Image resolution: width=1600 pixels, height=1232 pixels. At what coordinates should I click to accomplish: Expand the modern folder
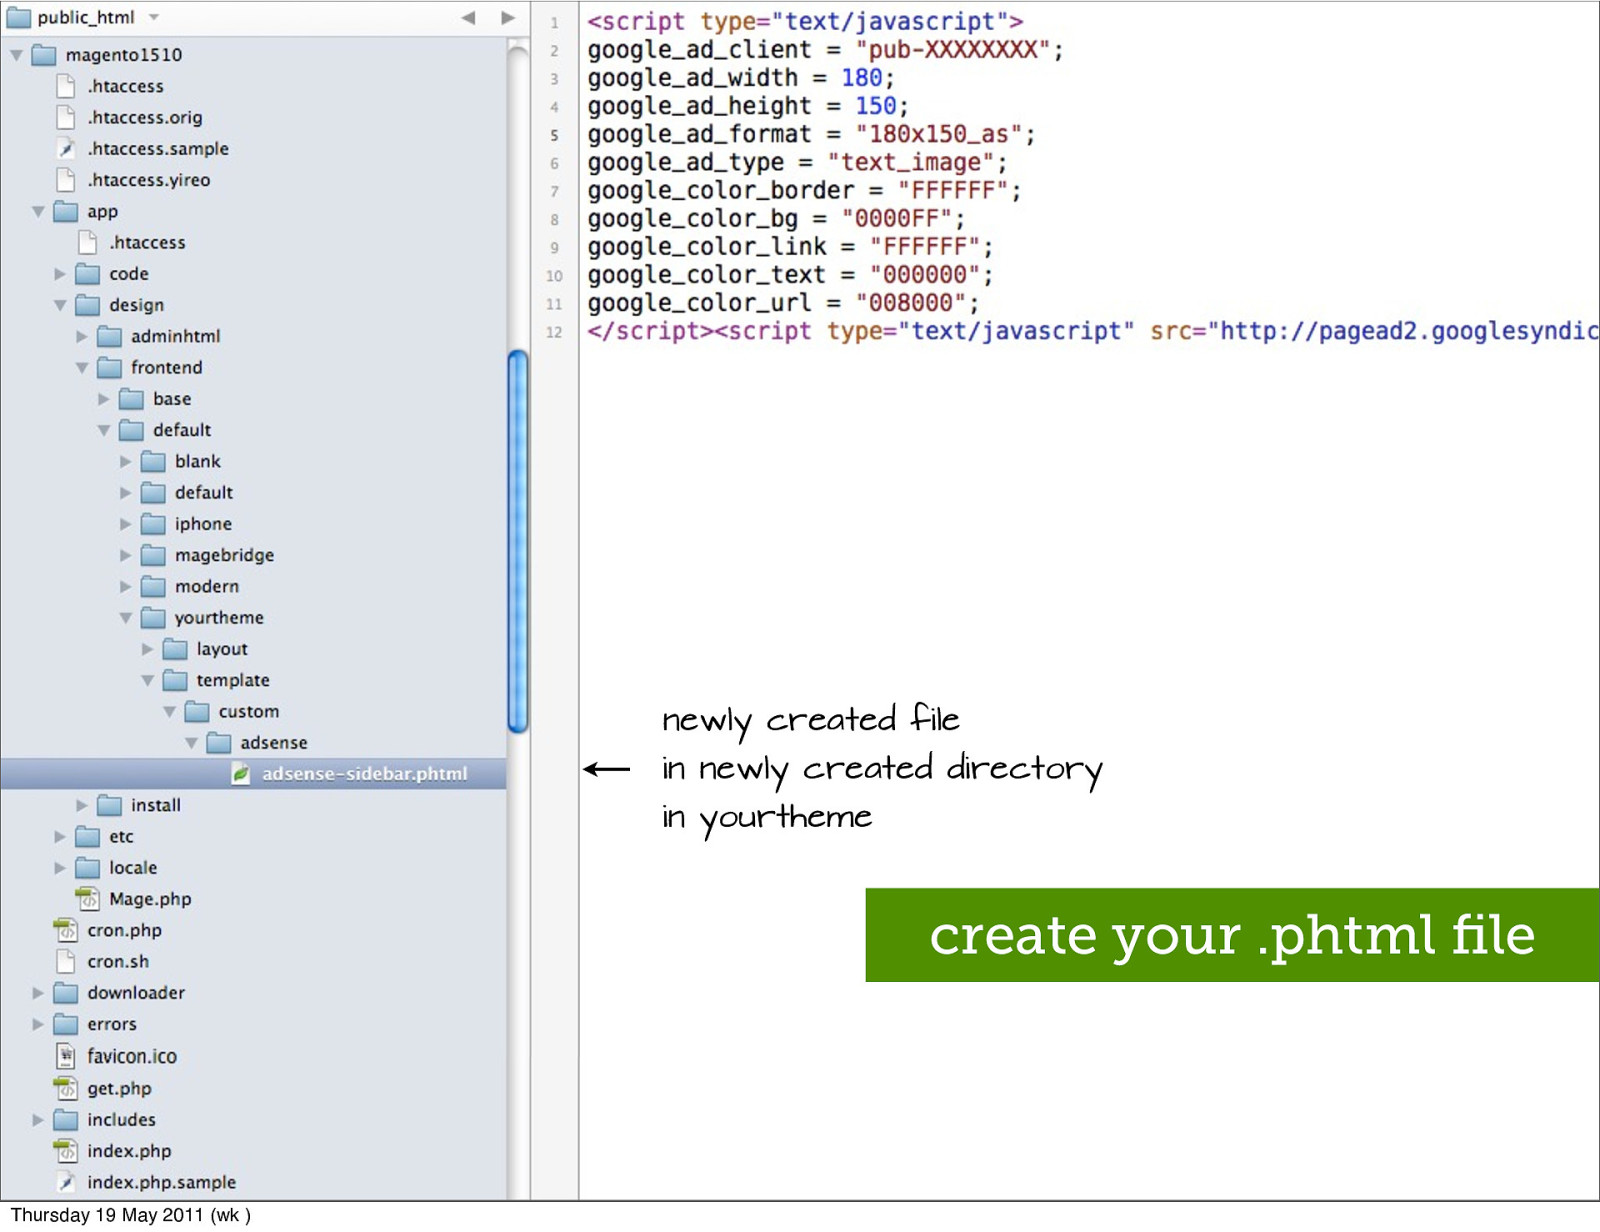click(126, 587)
